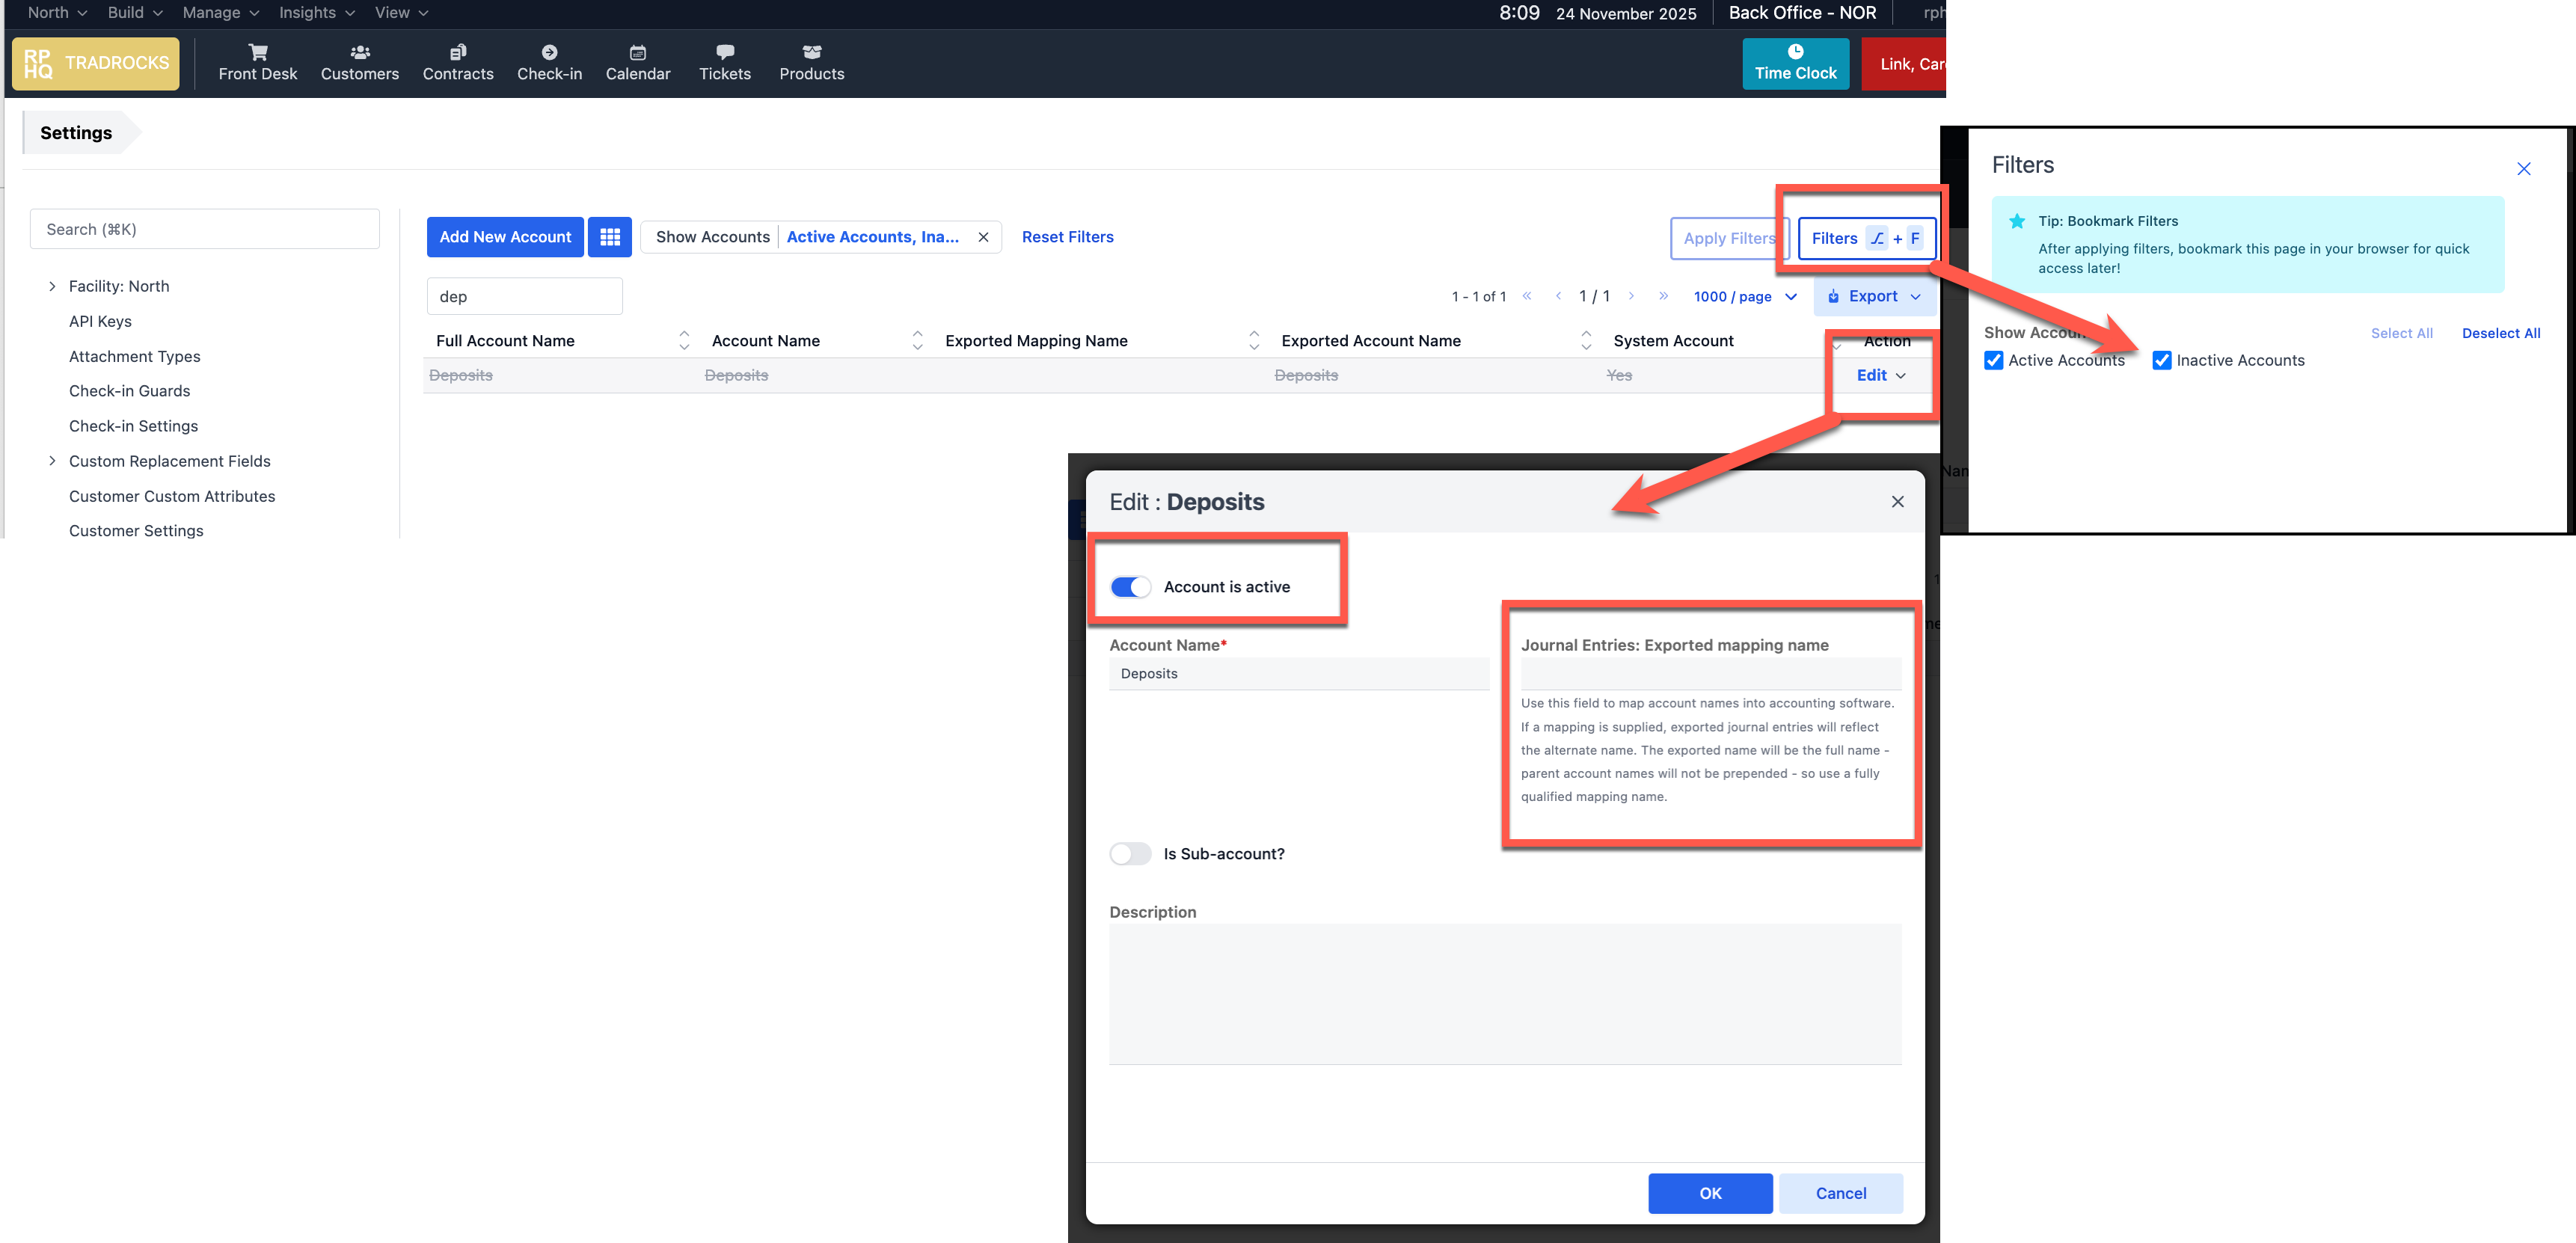Screen dimensions: 2576x1243
Task: Go to the Customers icon in toolbar
Action: [359, 52]
